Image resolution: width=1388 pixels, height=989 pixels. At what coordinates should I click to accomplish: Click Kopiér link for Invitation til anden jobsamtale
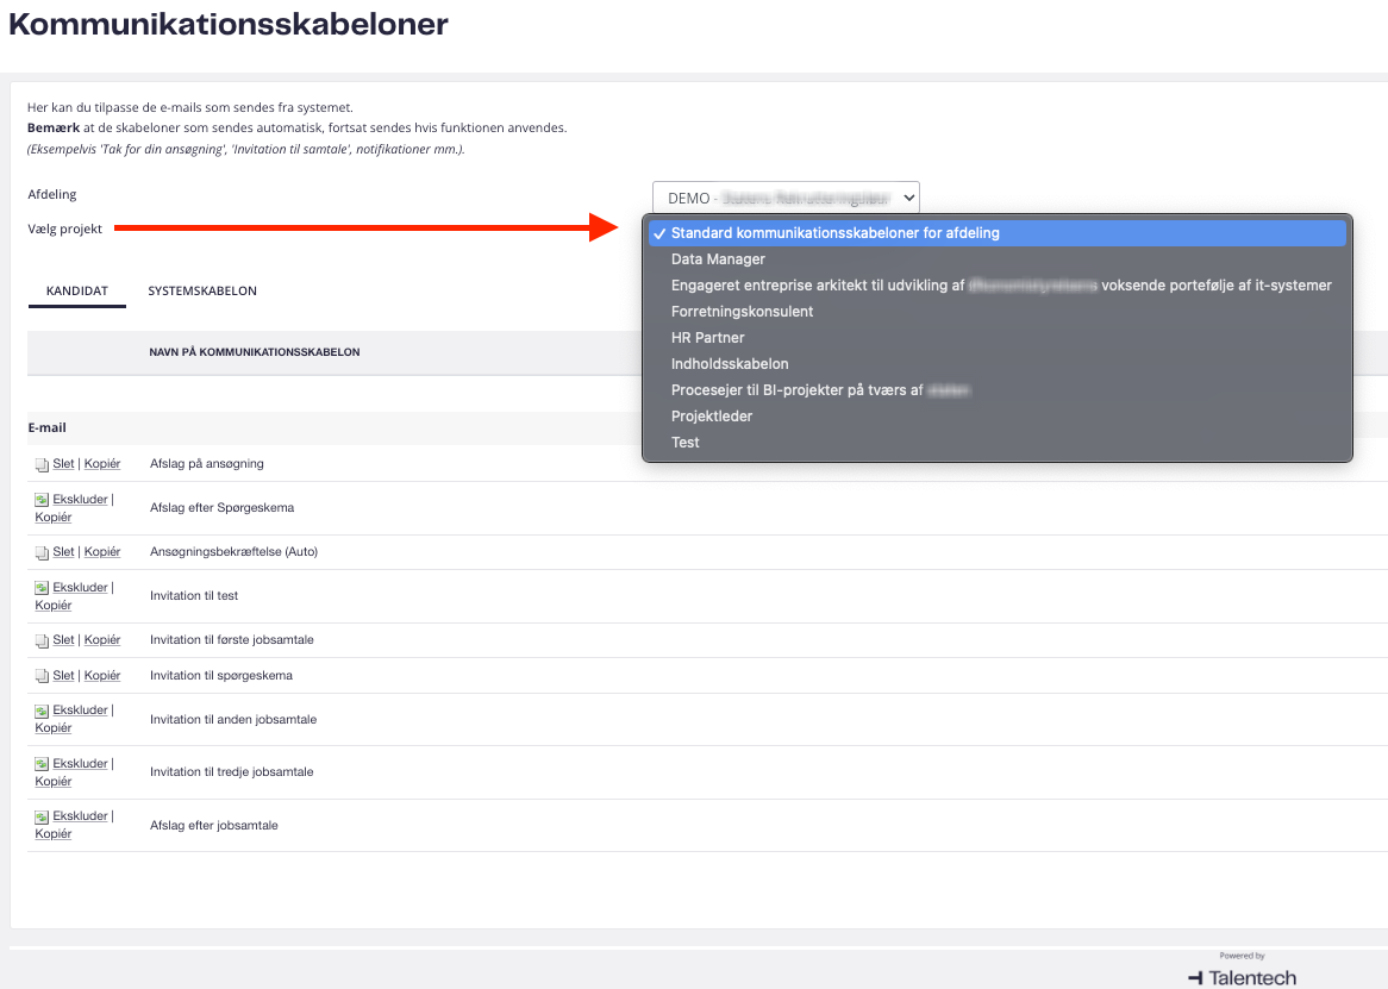[53, 728]
